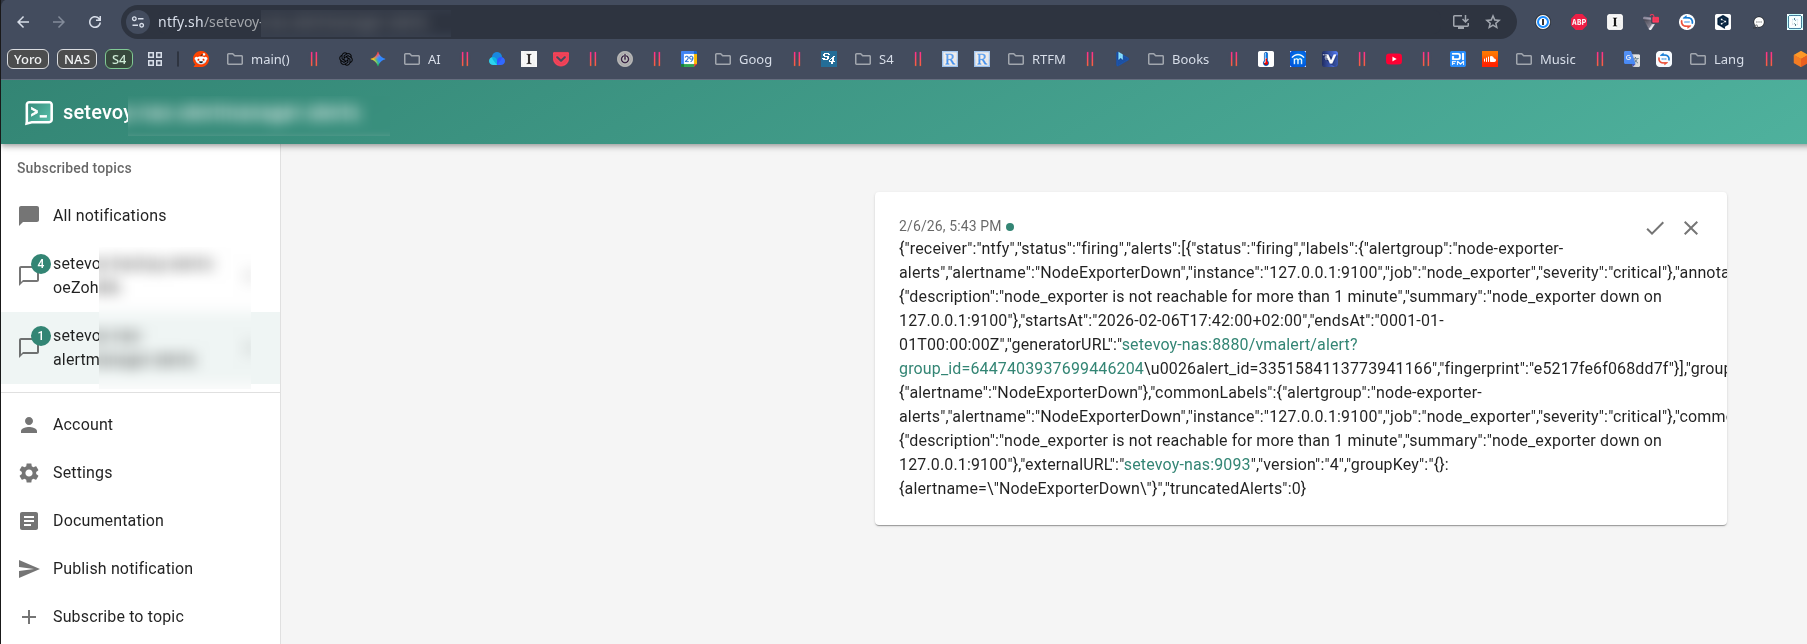Click Publish notification

tap(122, 568)
